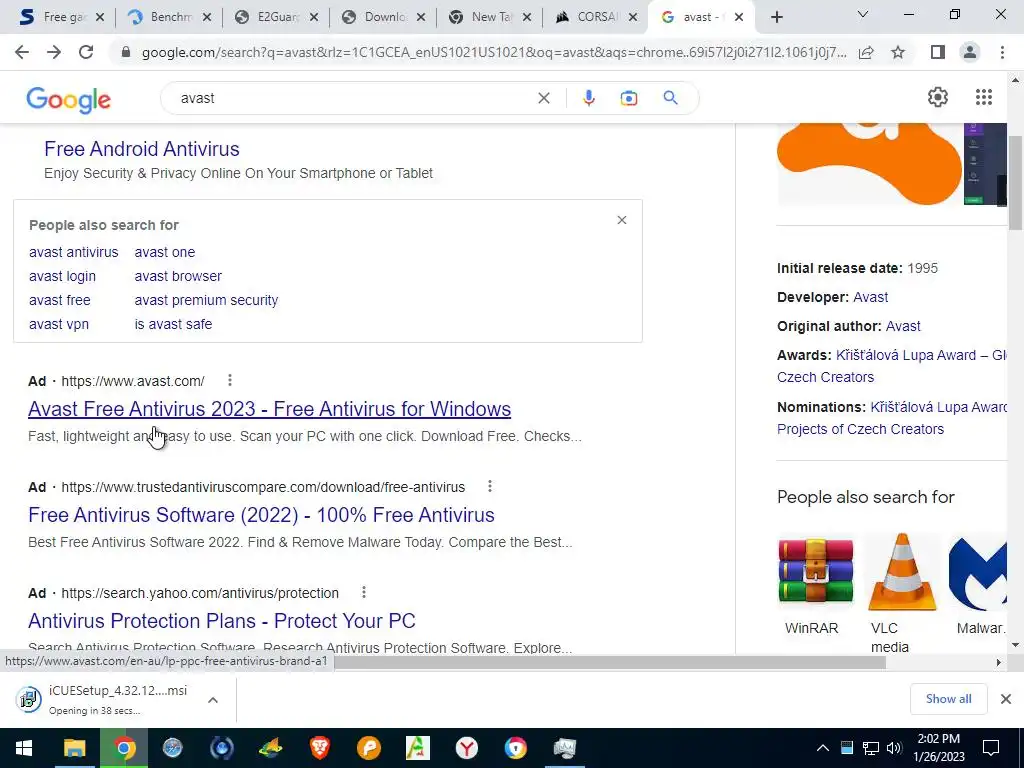The image size is (1024, 768).
Task: Open options dots beside yahoo antivirus ad
Action: [x=363, y=592]
